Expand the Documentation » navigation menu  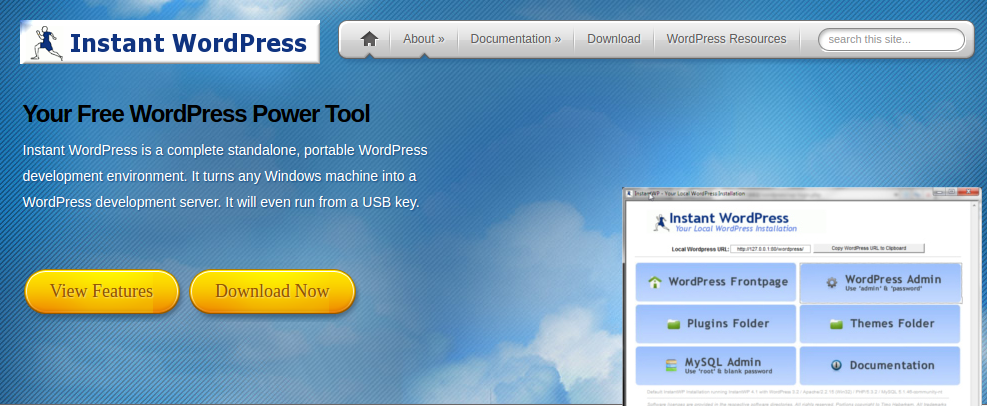point(515,40)
